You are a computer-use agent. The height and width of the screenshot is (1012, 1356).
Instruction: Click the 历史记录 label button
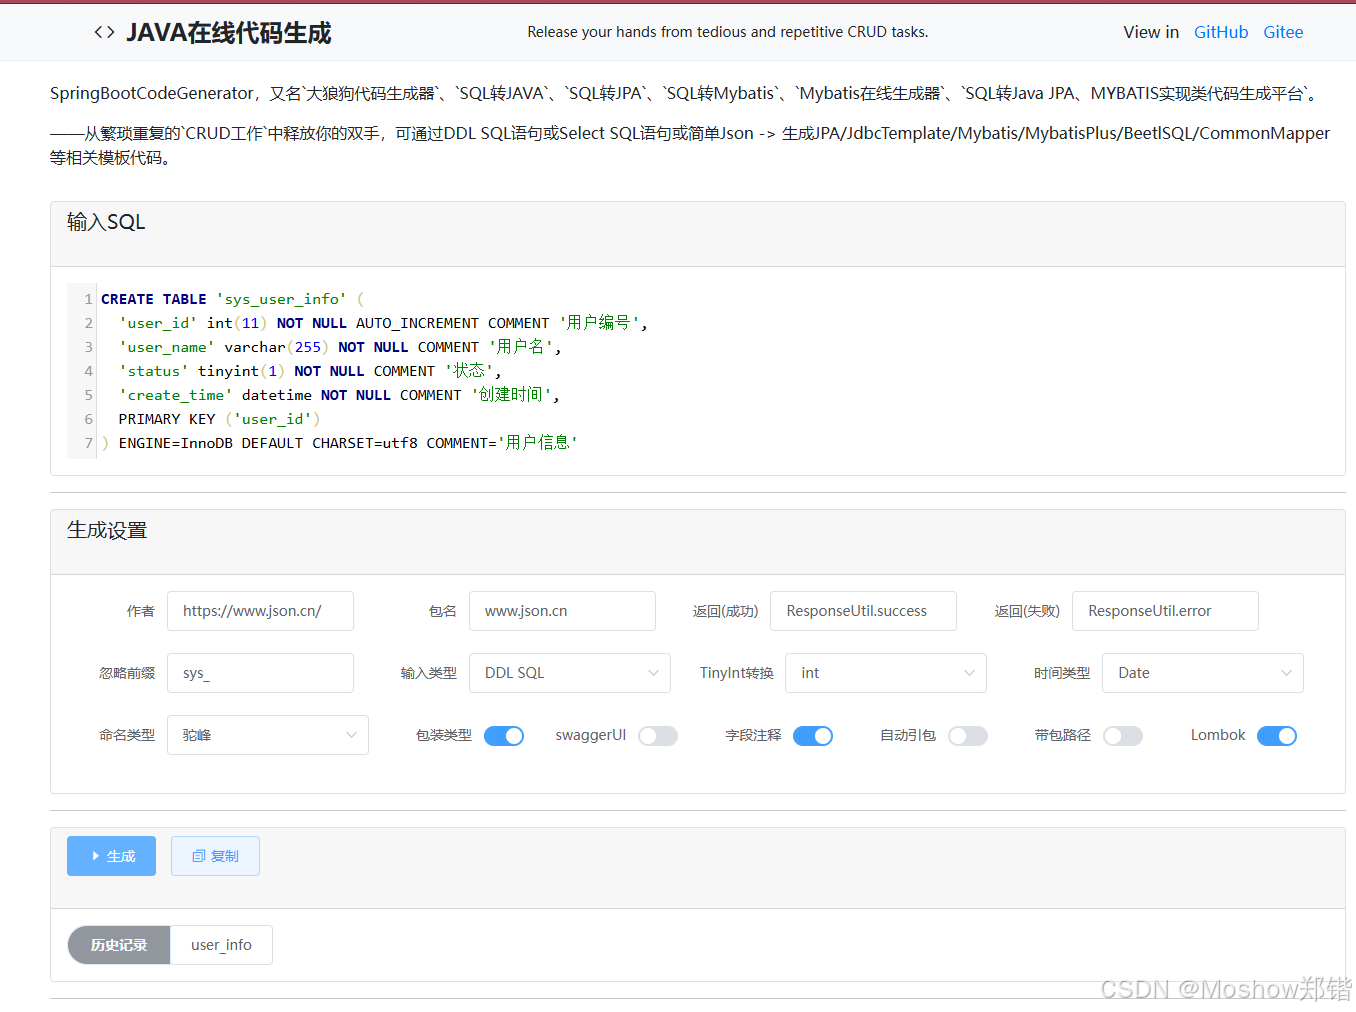[119, 945]
